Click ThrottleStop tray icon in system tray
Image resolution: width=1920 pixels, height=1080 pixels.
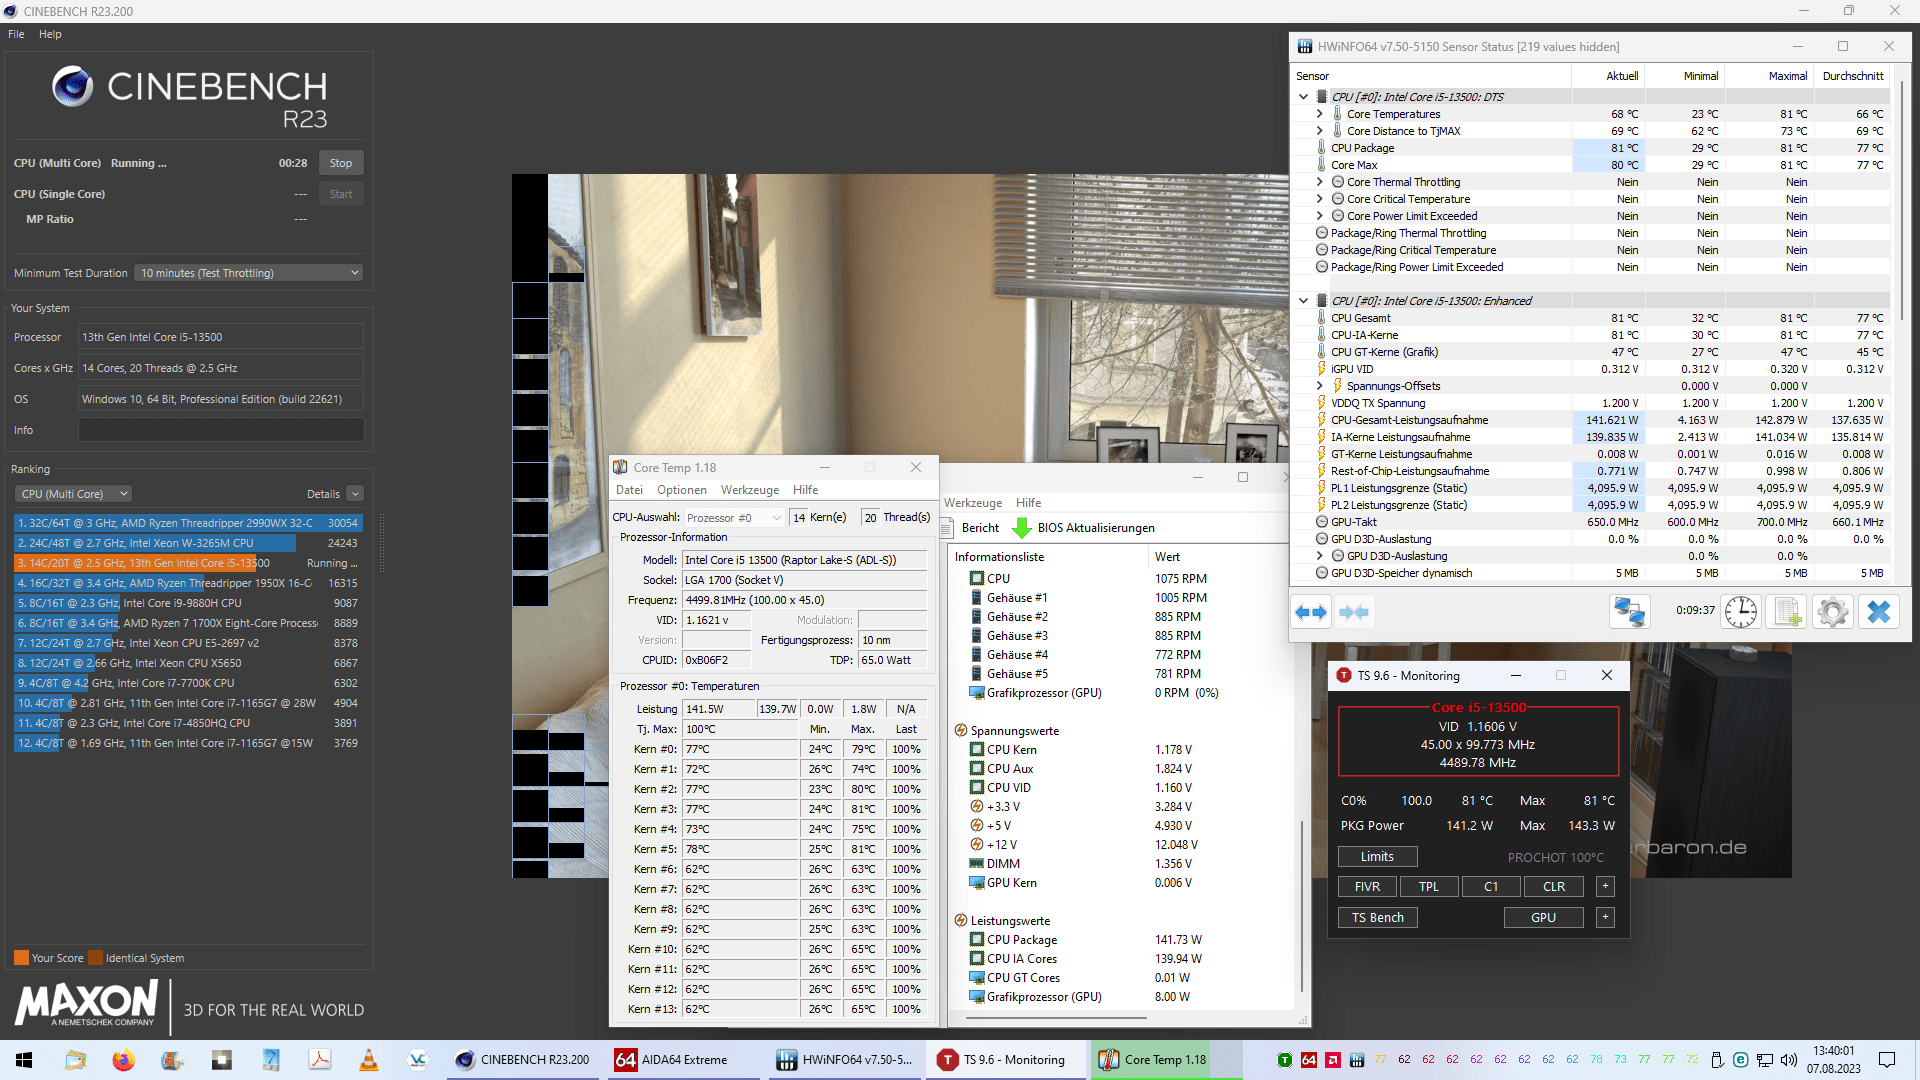pos(1285,1060)
